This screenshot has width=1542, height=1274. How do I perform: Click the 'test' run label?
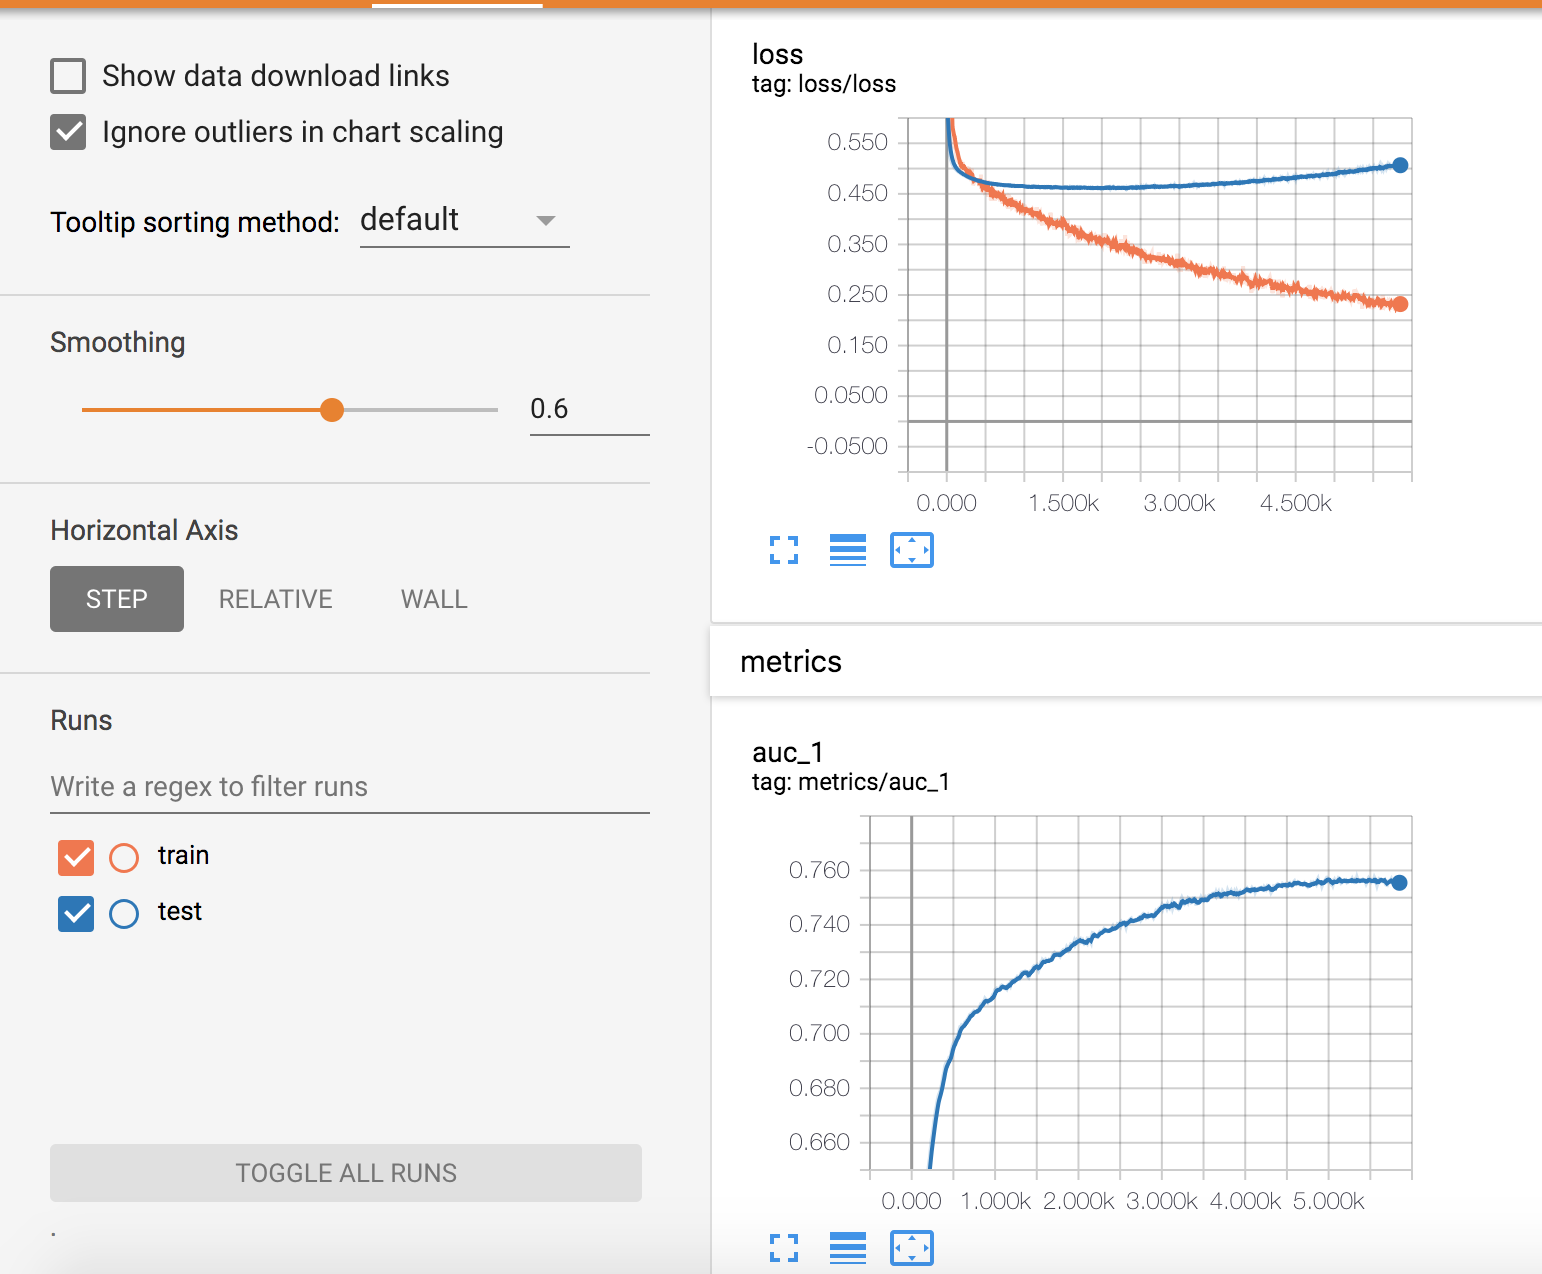pos(180,912)
